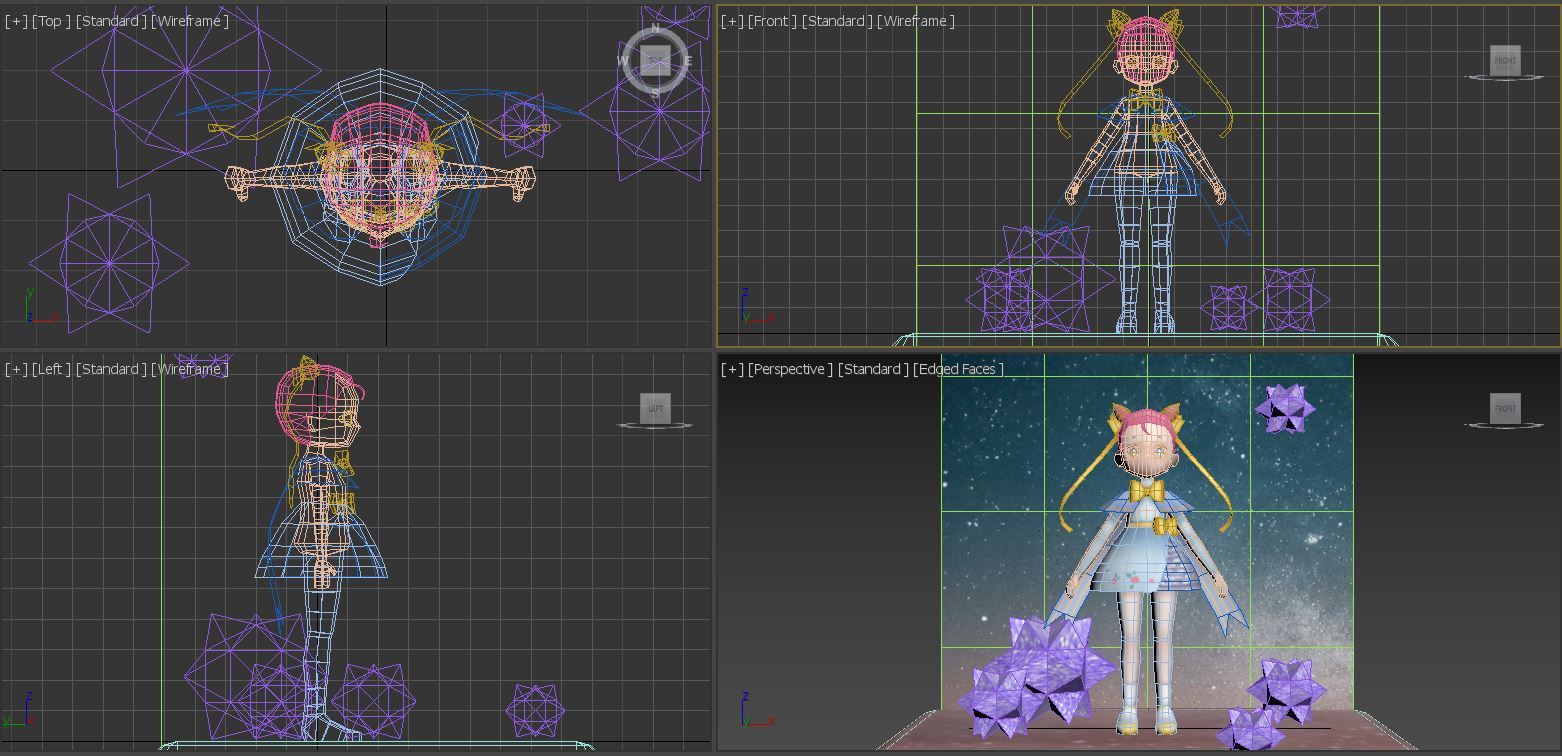Open the [Edged Faces] shading menu

958,369
